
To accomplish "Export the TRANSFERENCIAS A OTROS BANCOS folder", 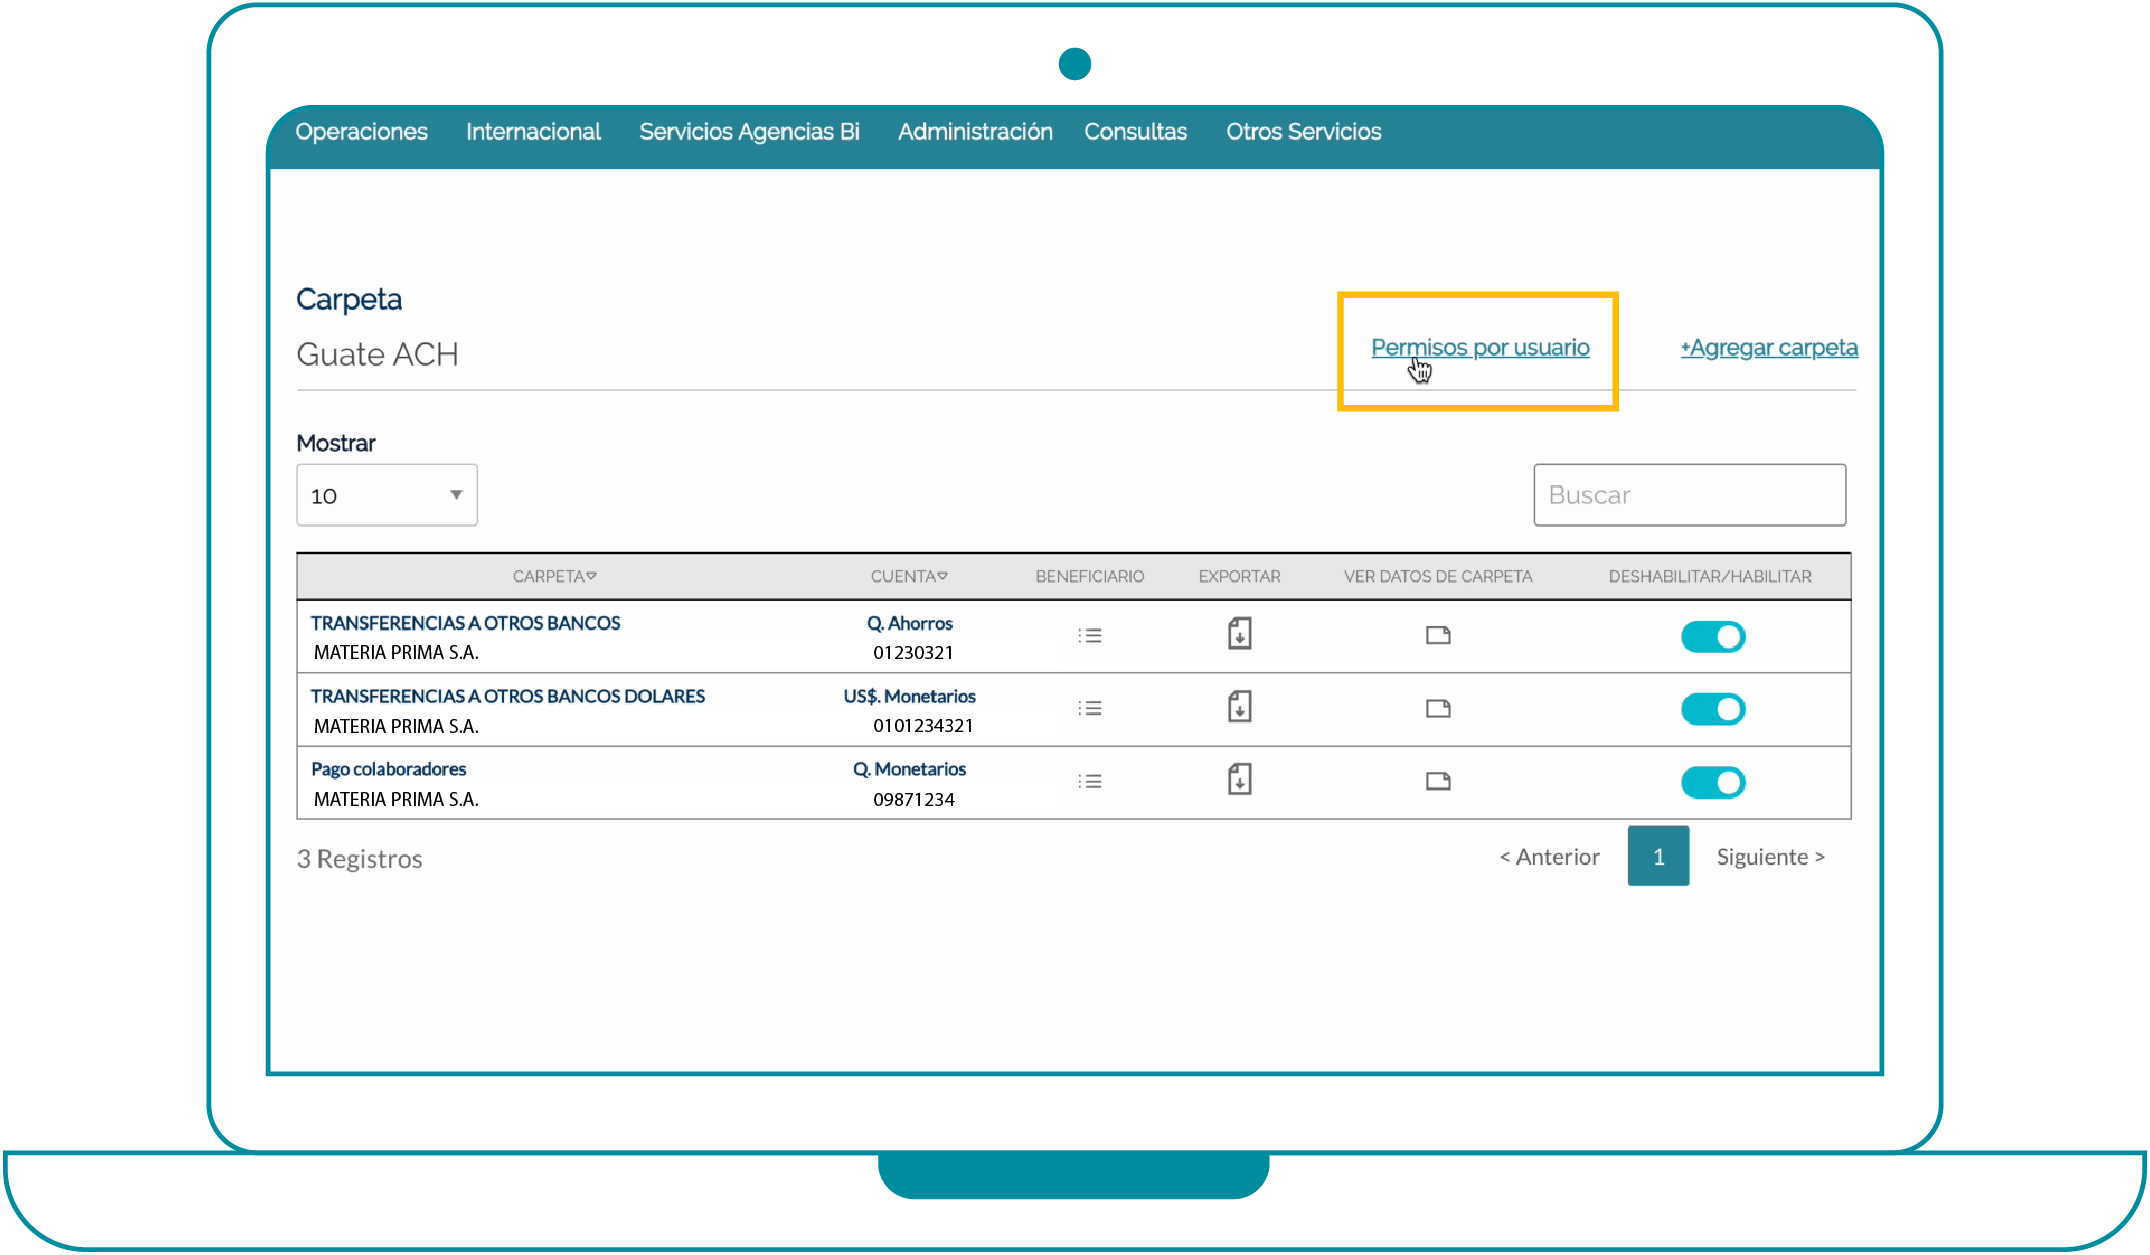I will point(1239,634).
